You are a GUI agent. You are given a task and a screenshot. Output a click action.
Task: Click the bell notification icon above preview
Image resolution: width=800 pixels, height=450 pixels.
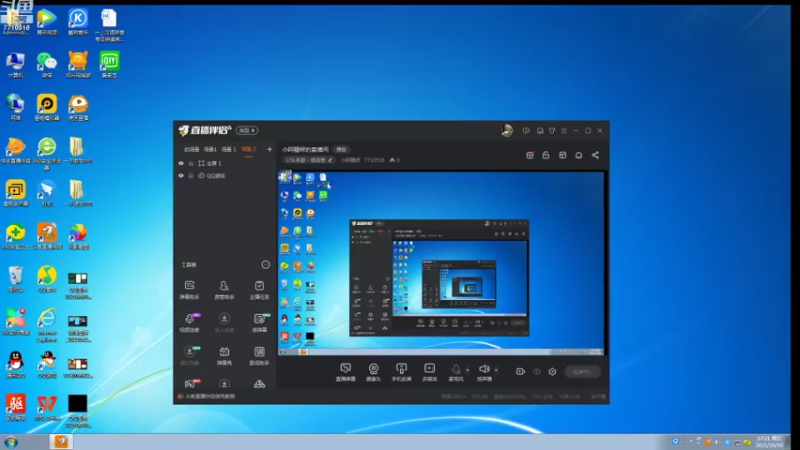(x=579, y=155)
